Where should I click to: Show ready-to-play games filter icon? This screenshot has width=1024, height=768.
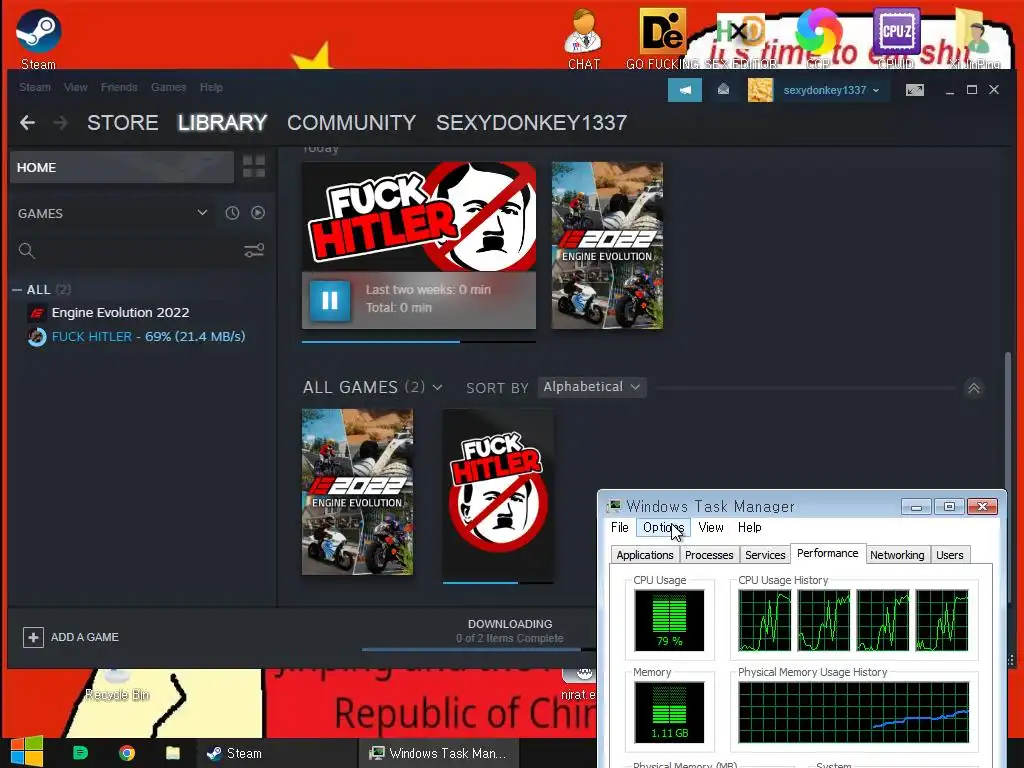click(x=258, y=213)
